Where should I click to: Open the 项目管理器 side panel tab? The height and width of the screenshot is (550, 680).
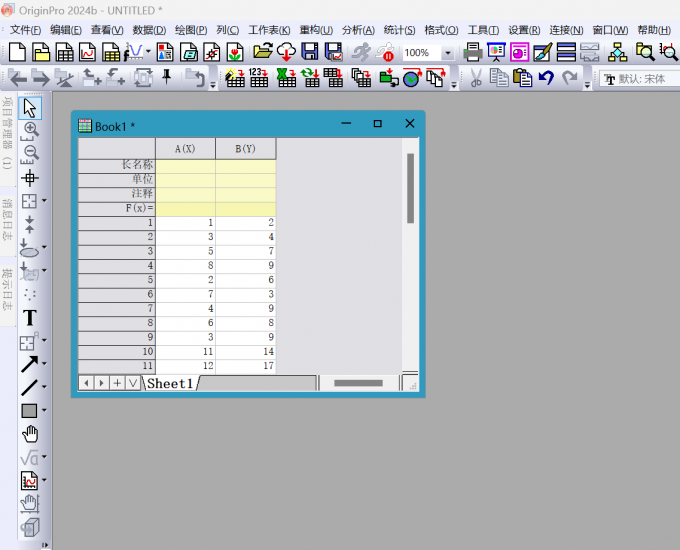7,132
